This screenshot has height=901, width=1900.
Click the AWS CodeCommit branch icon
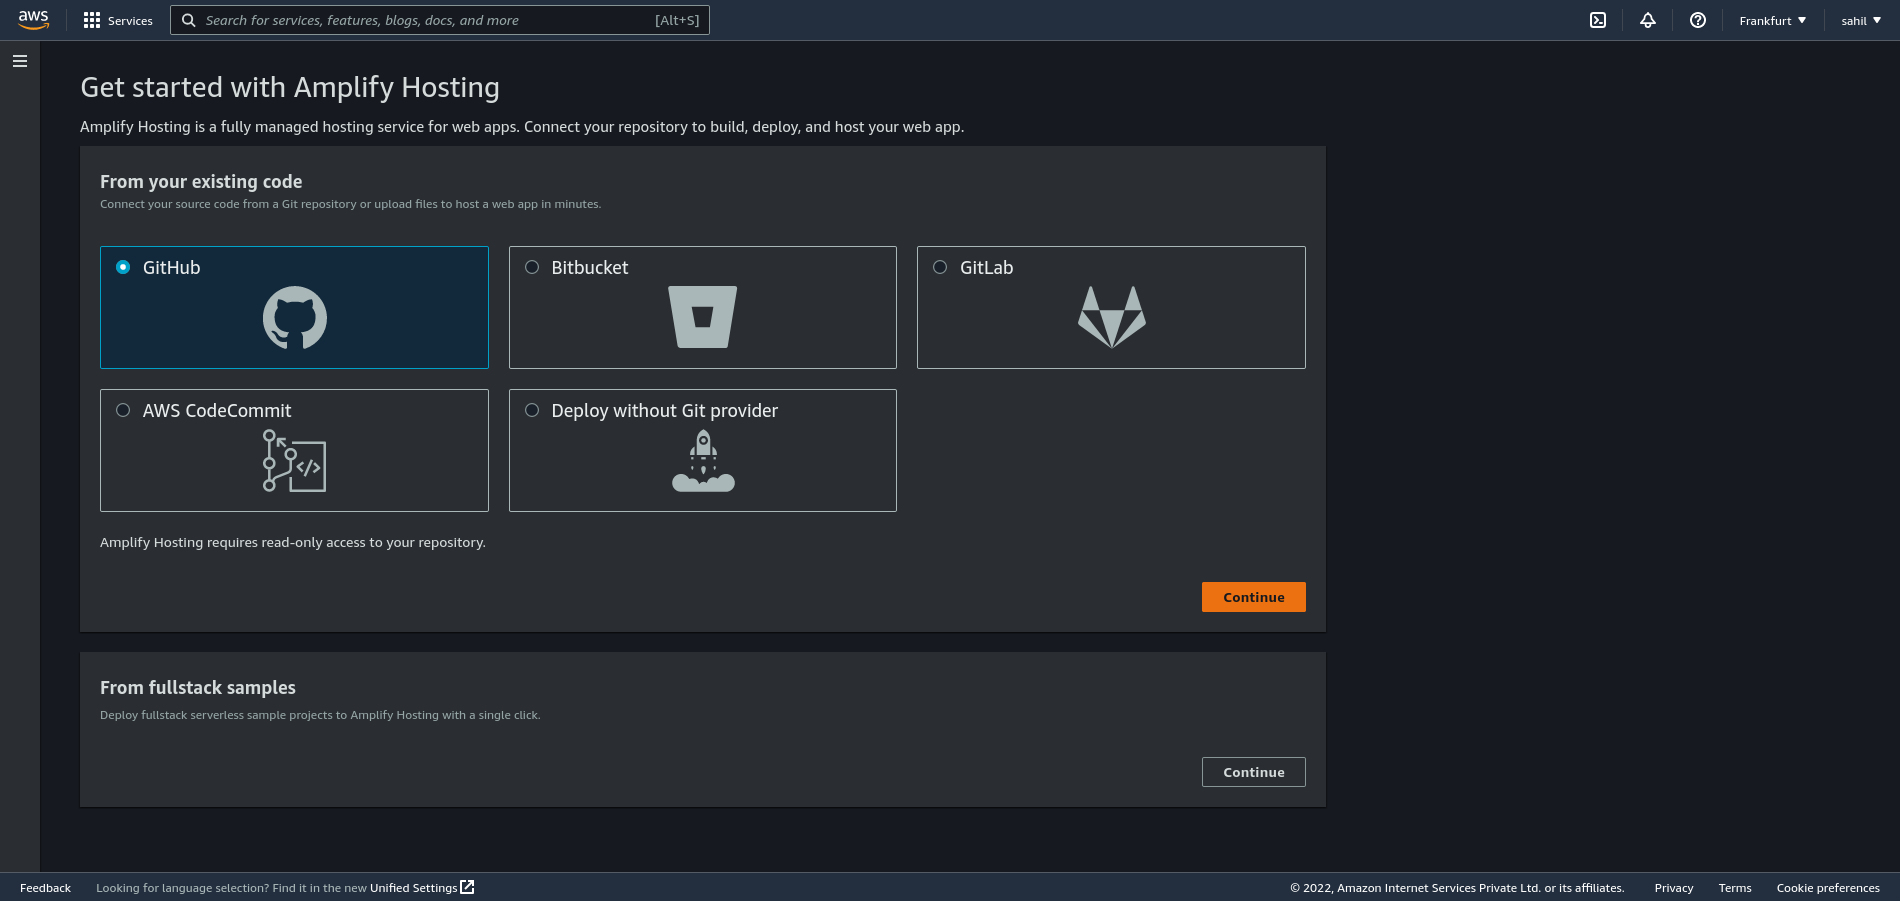pyautogui.click(x=294, y=461)
